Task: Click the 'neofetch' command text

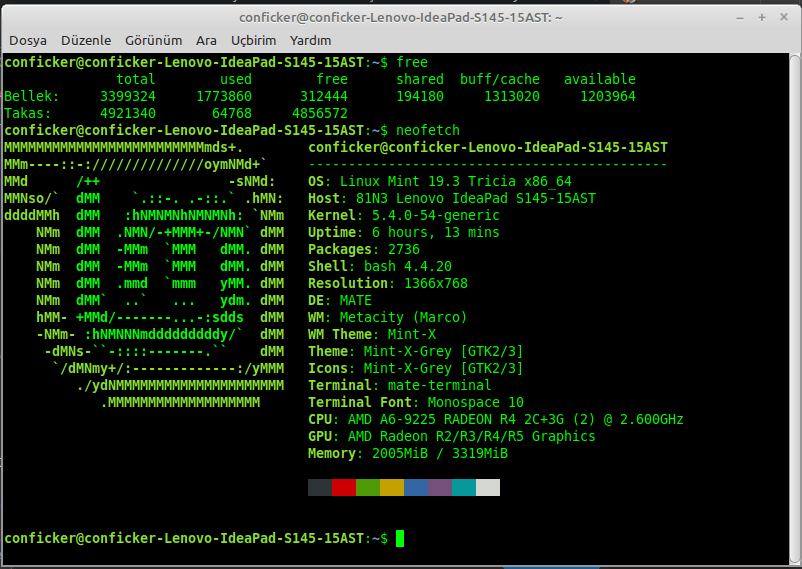Action: tap(428, 130)
